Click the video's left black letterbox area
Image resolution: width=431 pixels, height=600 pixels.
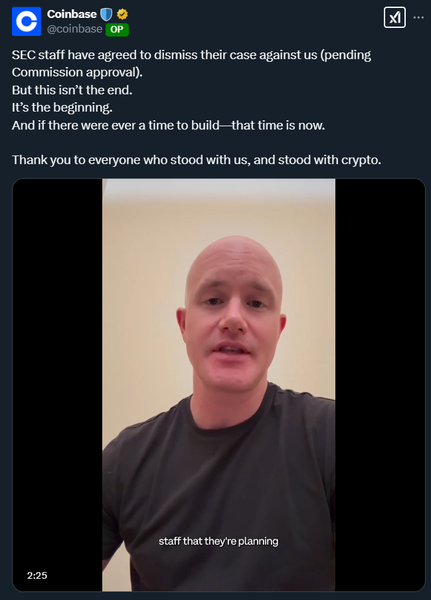coord(57,385)
